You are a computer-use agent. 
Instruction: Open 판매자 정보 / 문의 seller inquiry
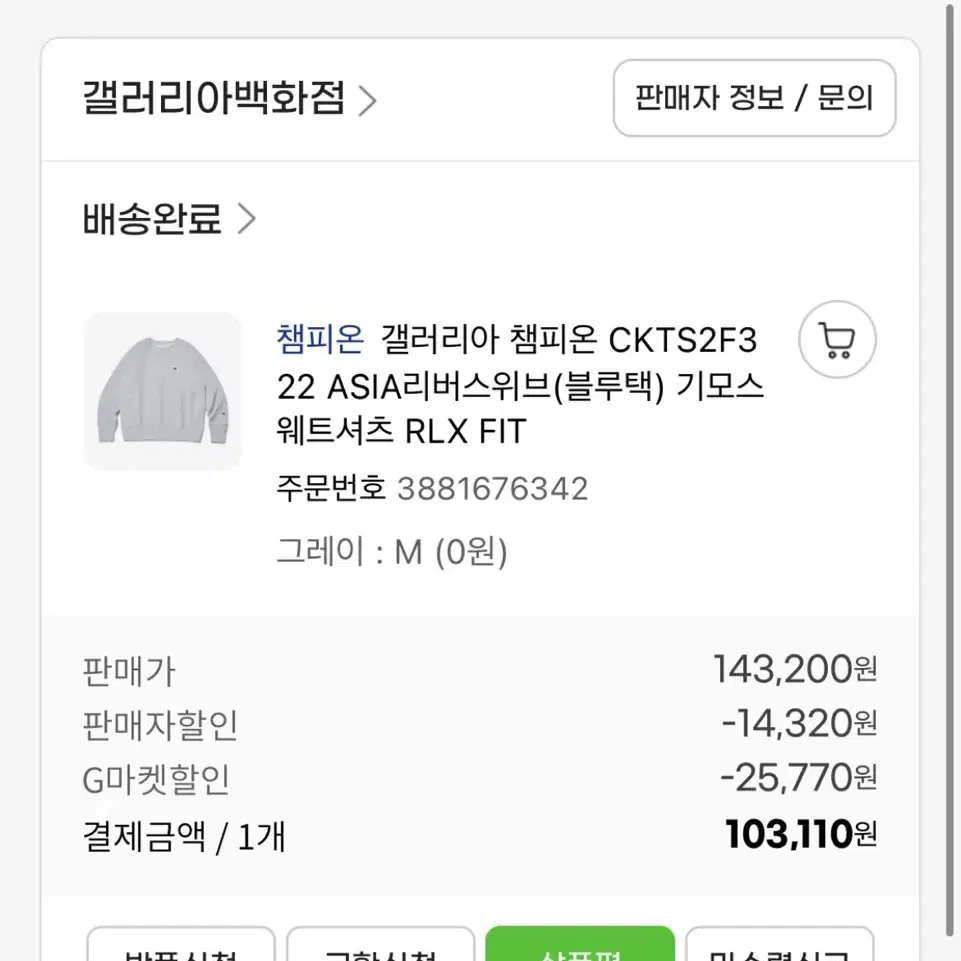click(754, 98)
